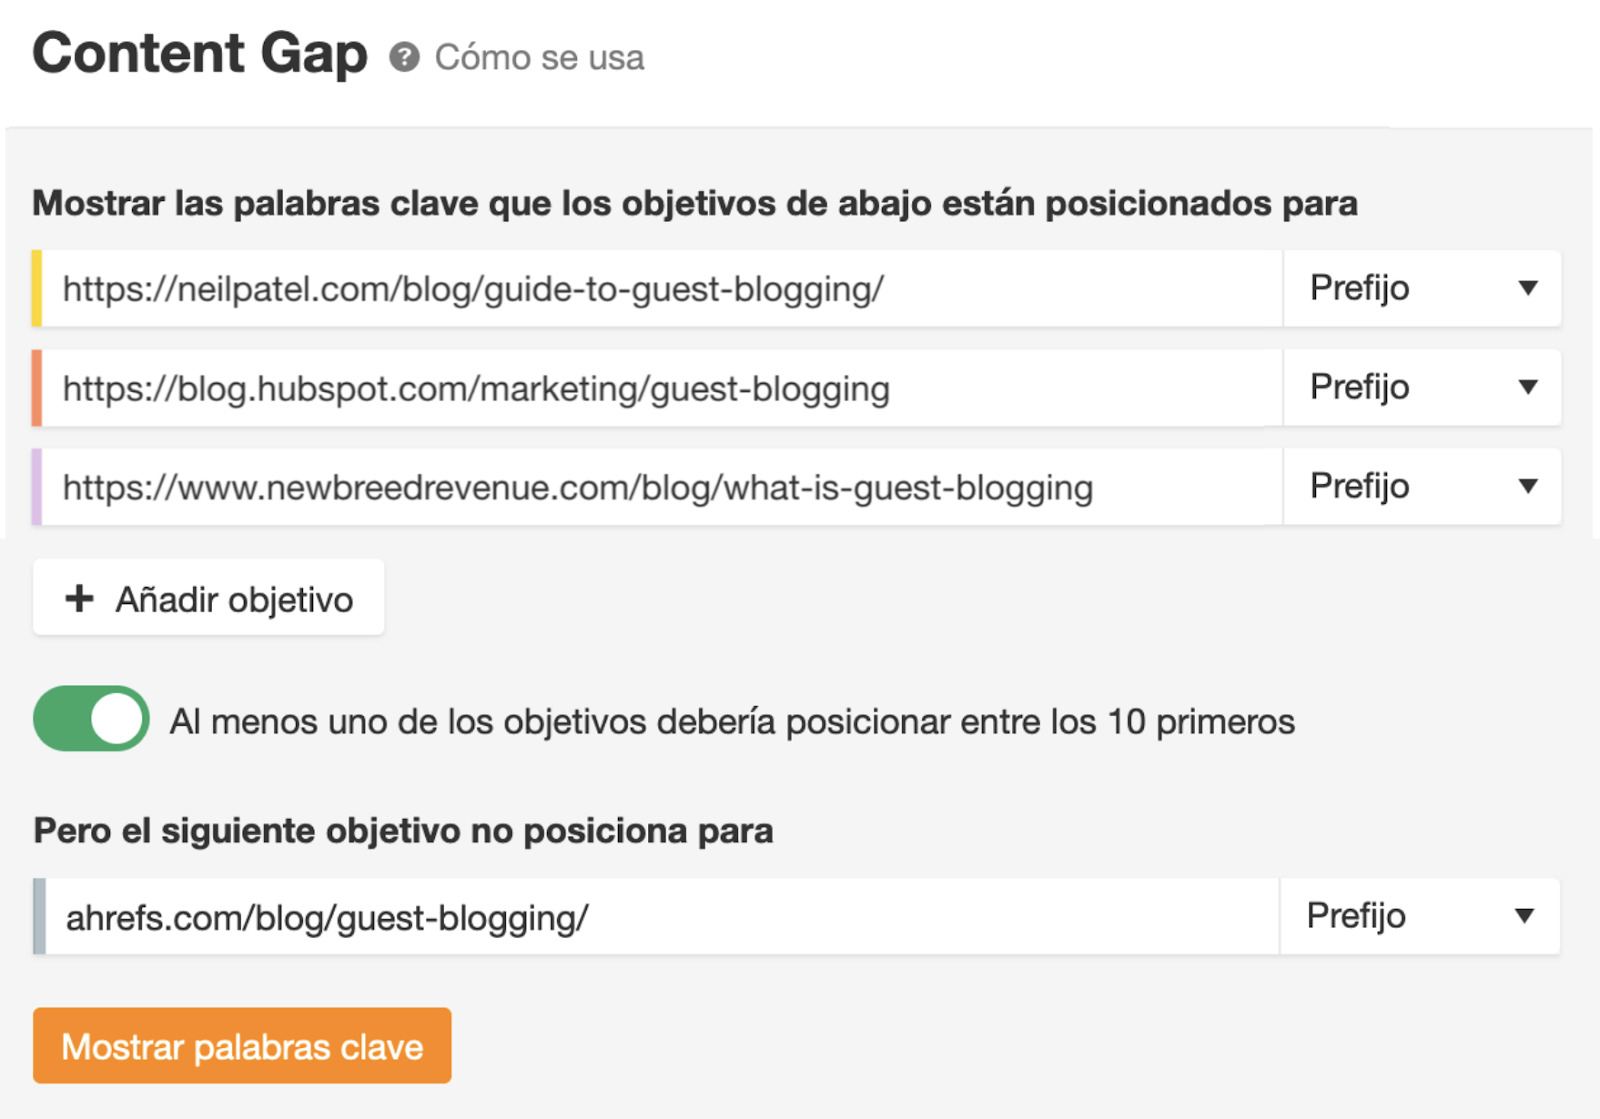The image size is (1600, 1119).
Task: Open Prefijo dropdown for the ahrefs.com target
Action: tap(1419, 916)
